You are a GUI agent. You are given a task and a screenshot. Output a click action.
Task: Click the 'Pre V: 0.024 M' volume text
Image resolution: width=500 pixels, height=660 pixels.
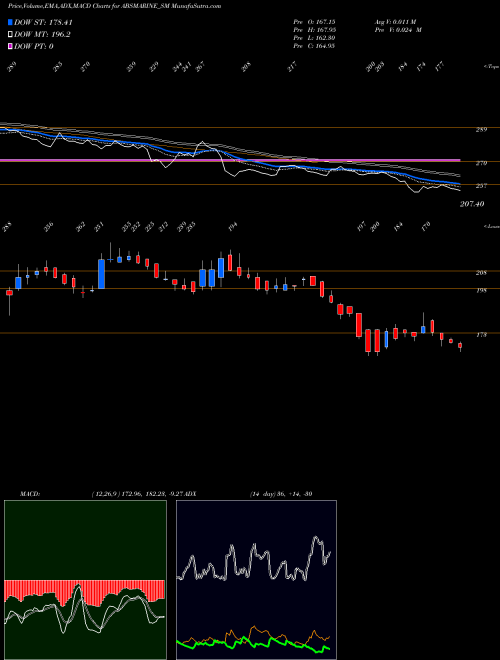[398, 30]
